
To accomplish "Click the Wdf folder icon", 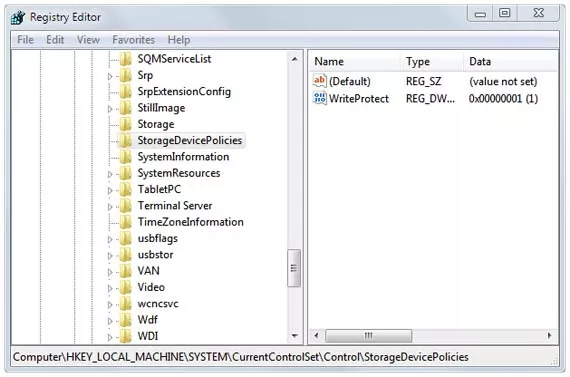I will tap(125, 320).
